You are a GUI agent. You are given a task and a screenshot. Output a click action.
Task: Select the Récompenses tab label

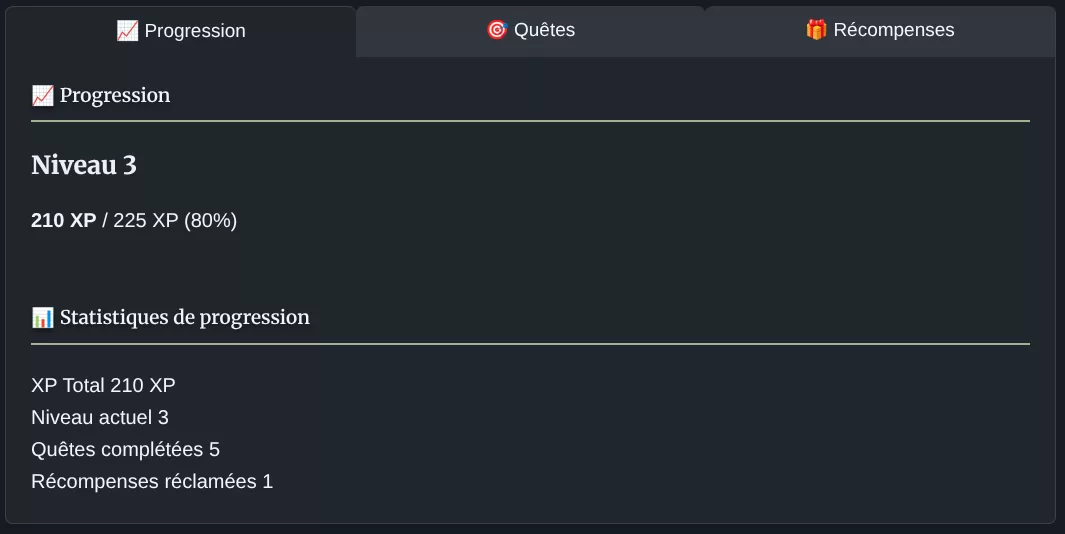point(894,30)
